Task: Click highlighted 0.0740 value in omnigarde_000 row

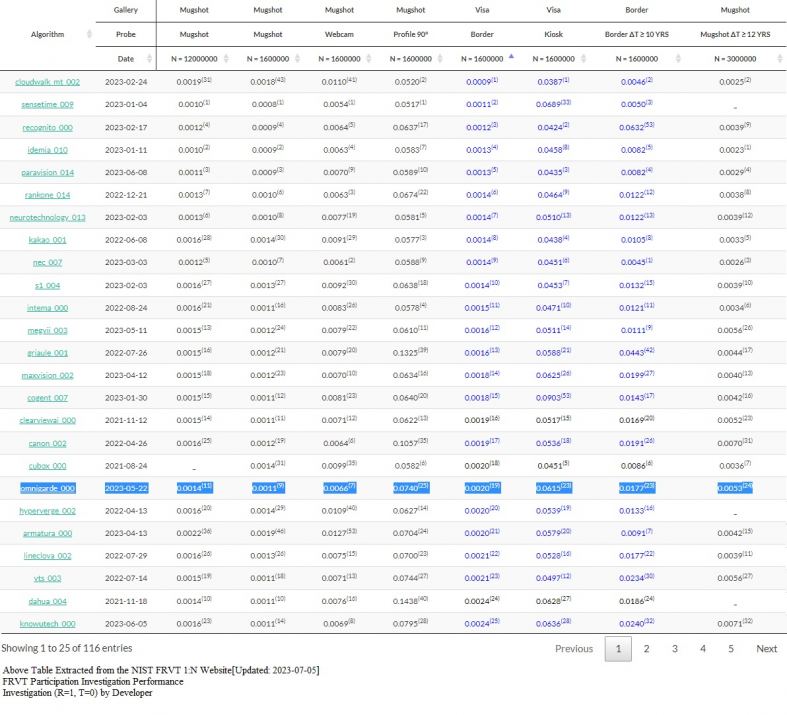Action: pyautogui.click(x=411, y=488)
